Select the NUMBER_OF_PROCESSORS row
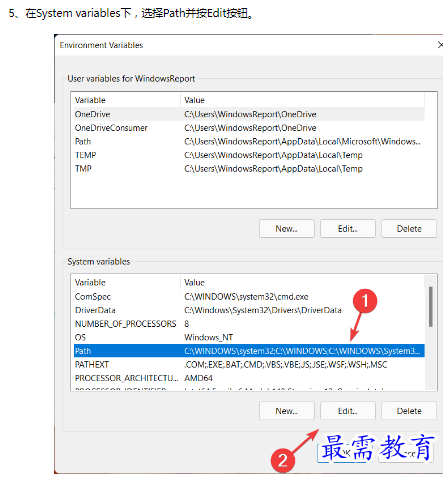 (x=249, y=324)
